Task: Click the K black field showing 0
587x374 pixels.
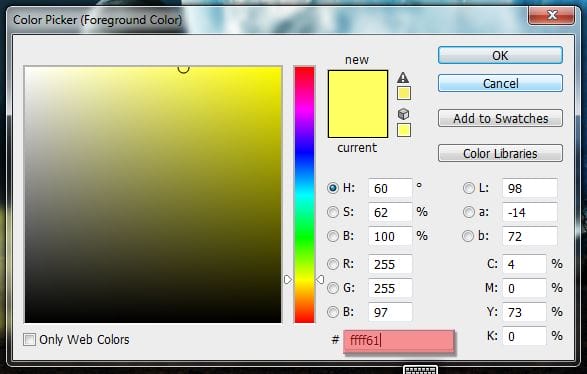Action: click(x=524, y=336)
